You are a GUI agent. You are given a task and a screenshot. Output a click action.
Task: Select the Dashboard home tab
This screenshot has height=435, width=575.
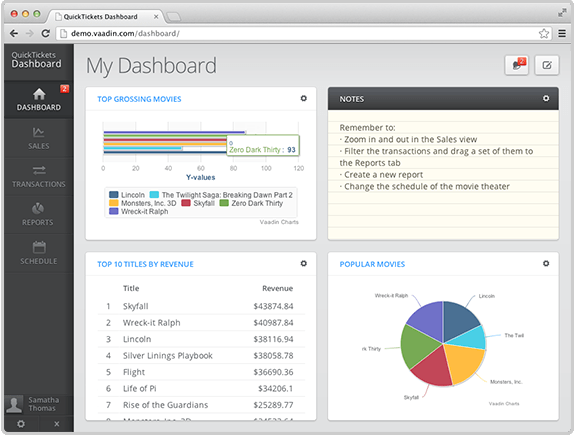click(39, 100)
